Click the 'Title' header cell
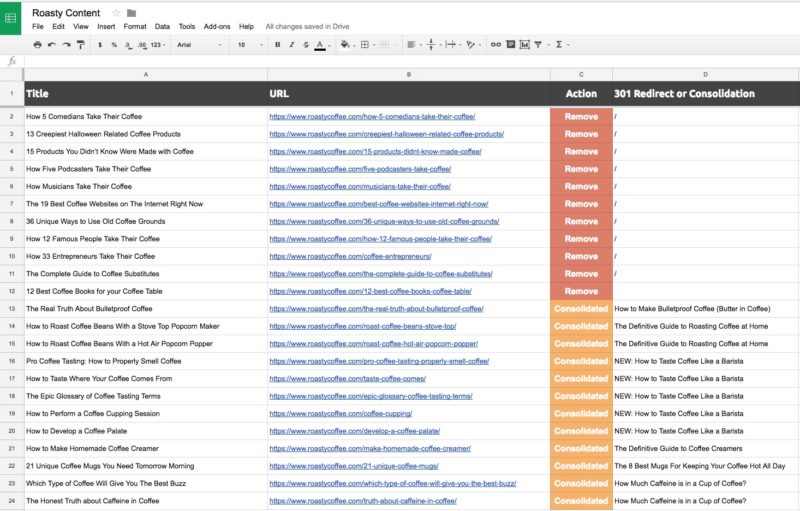Image resolution: width=800 pixels, height=511 pixels. pyautogui.click(x=145, y=93)
